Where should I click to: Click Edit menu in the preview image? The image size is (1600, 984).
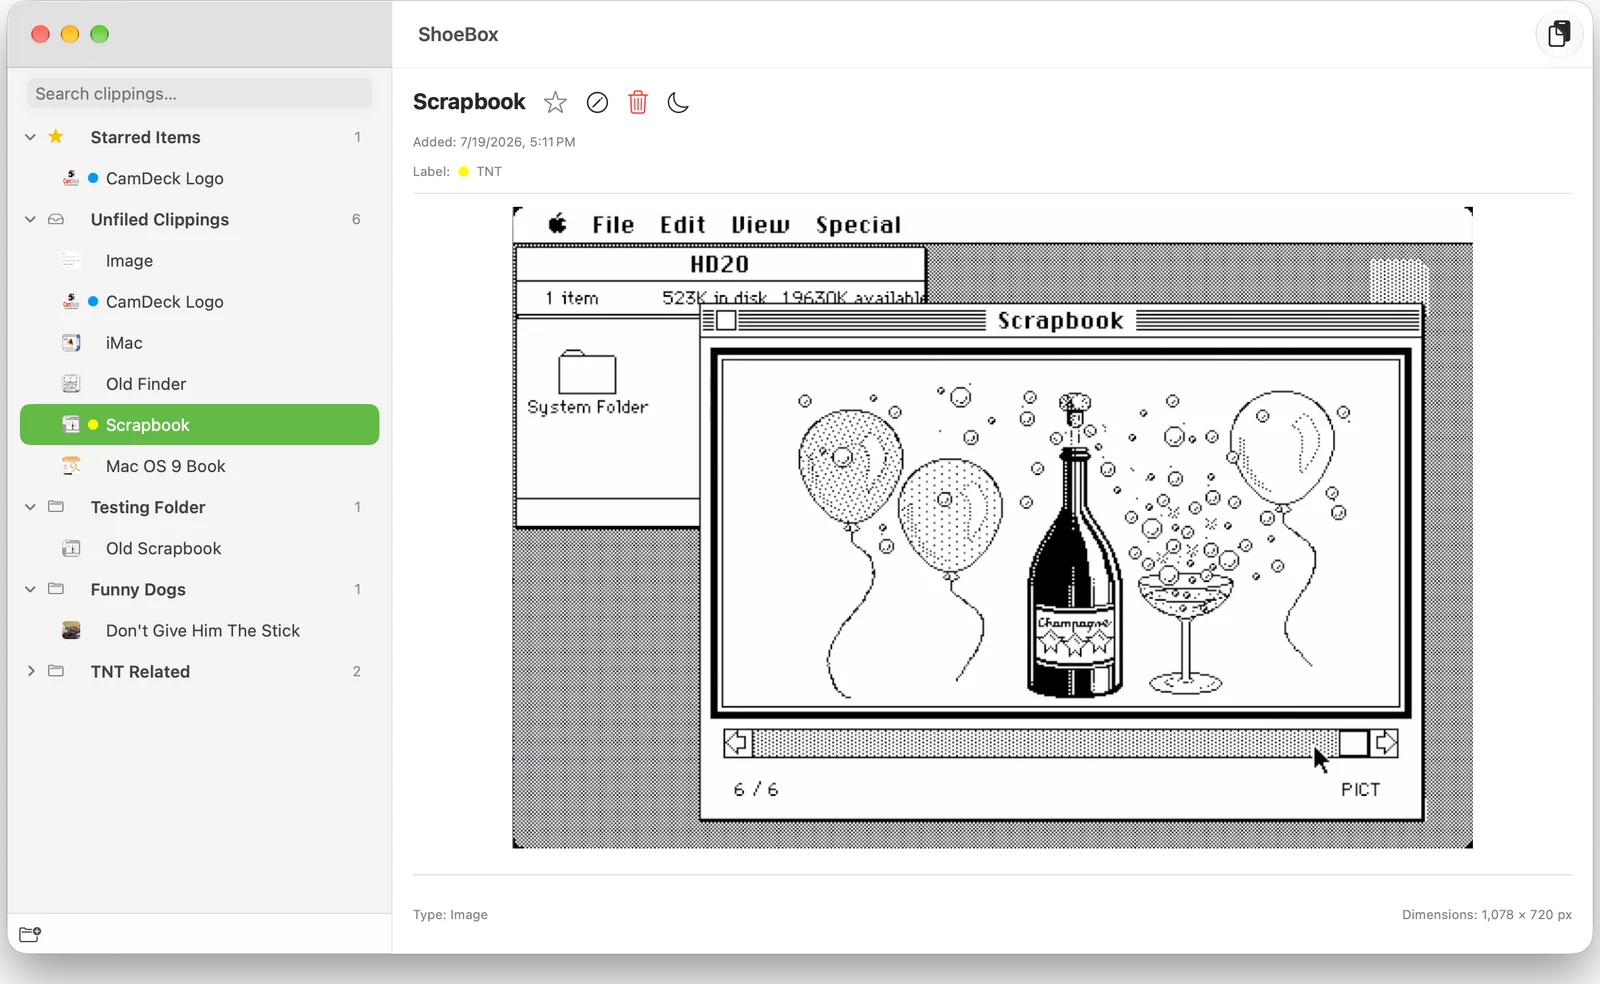point(682,225)
